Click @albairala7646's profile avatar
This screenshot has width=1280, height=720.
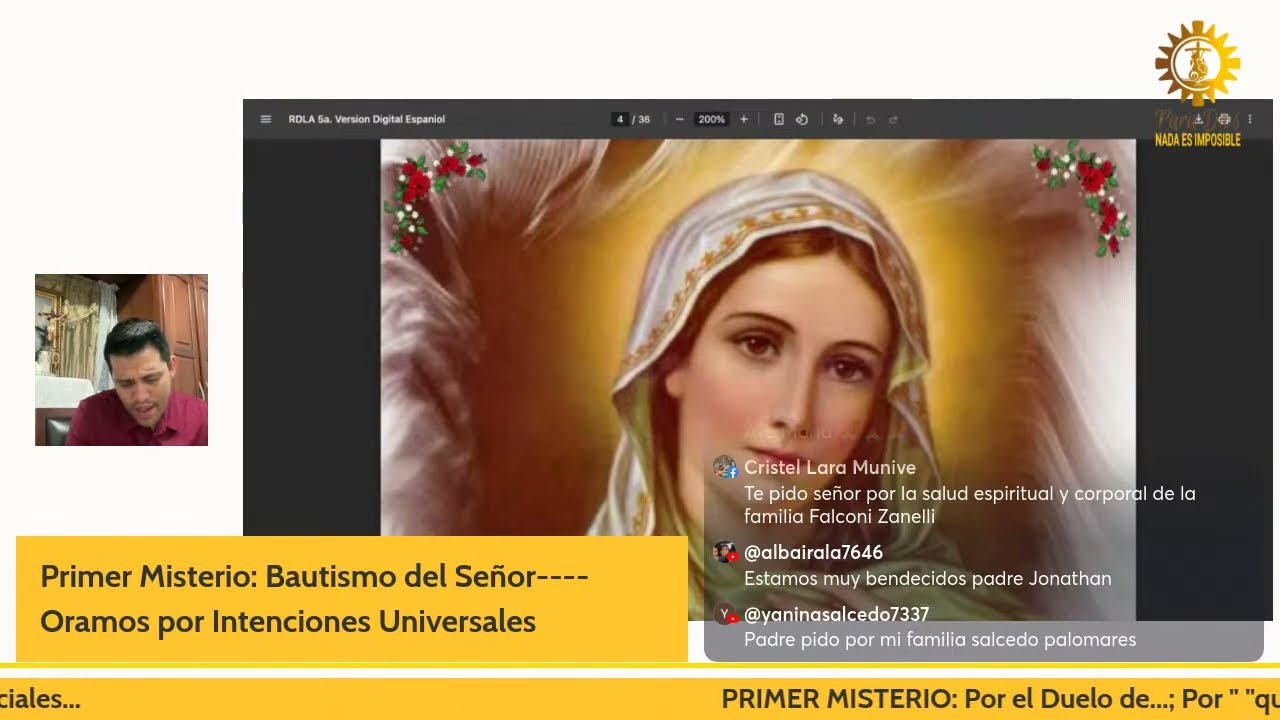725,552
